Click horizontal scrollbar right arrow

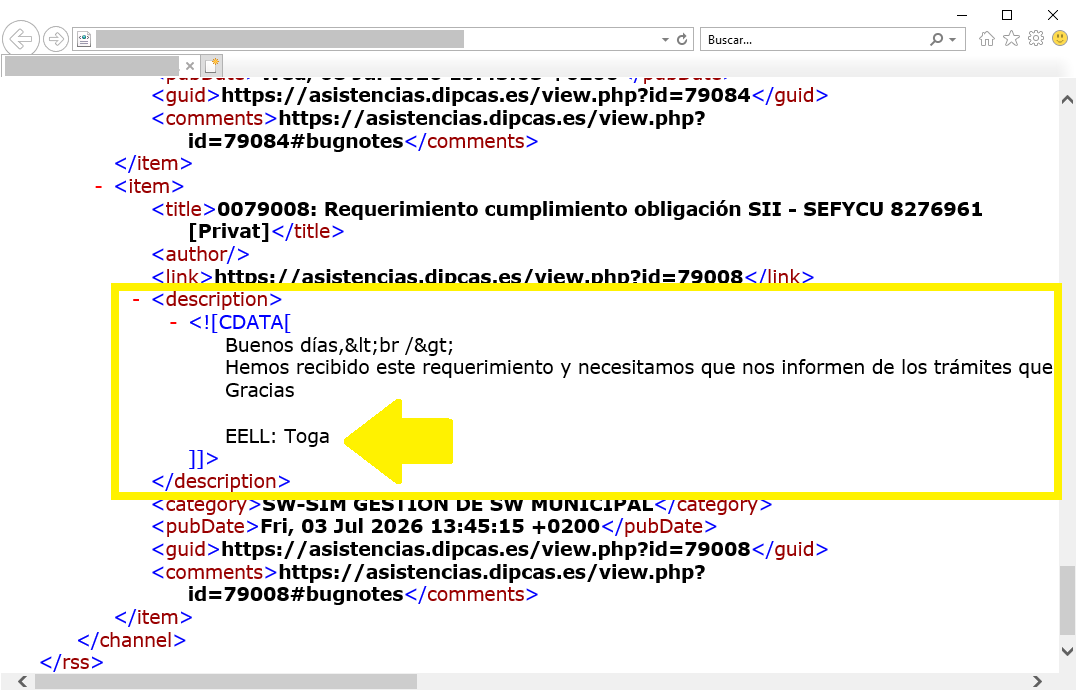point(1037,681)
